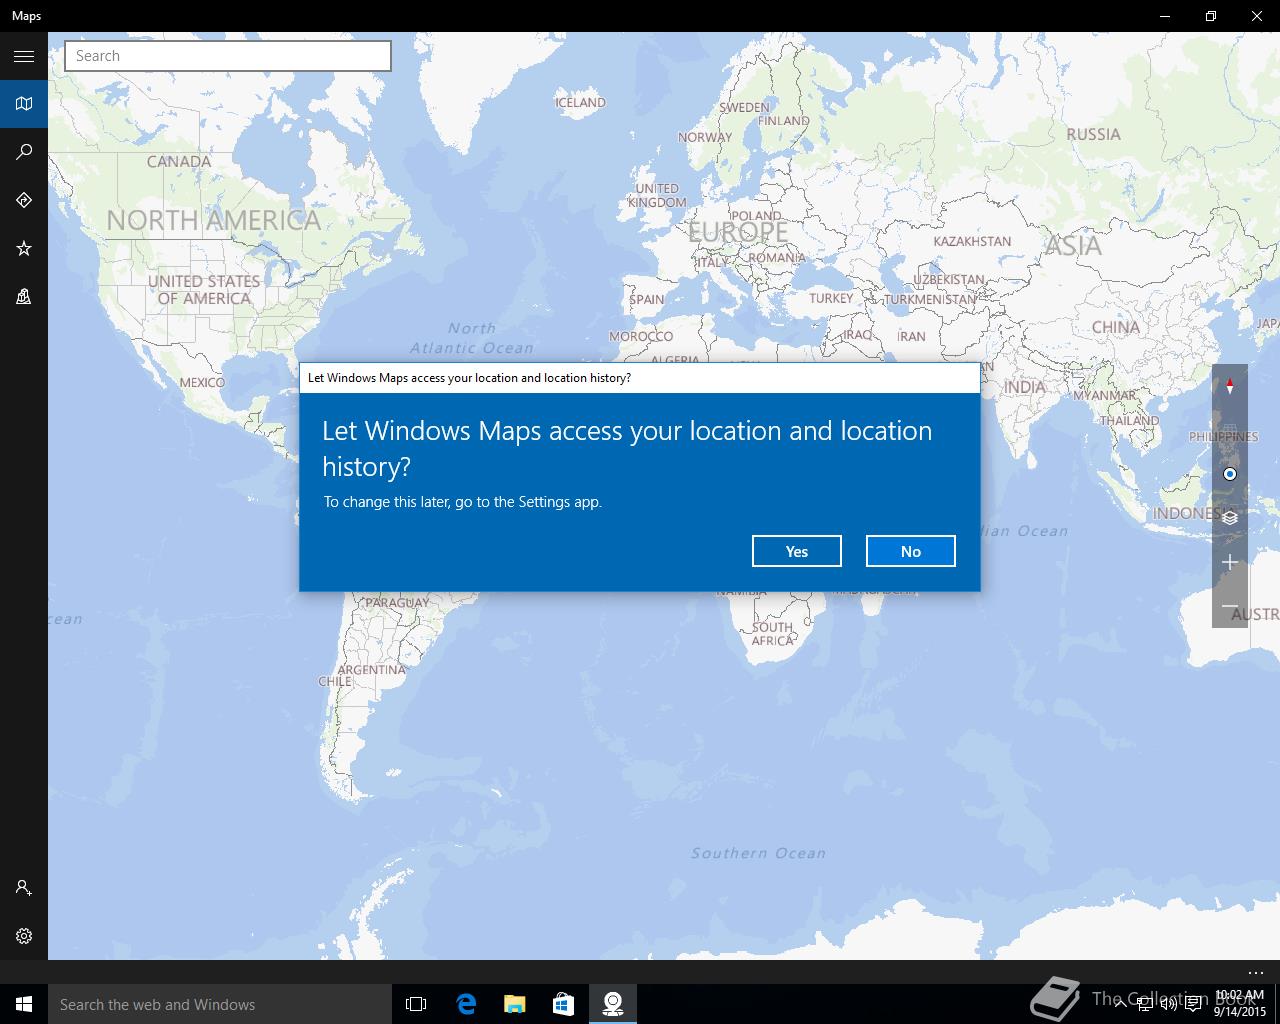Zoom in with the plus button
The height and width of the screenshot is (1024, 1280).
[x=1230, y=562]
